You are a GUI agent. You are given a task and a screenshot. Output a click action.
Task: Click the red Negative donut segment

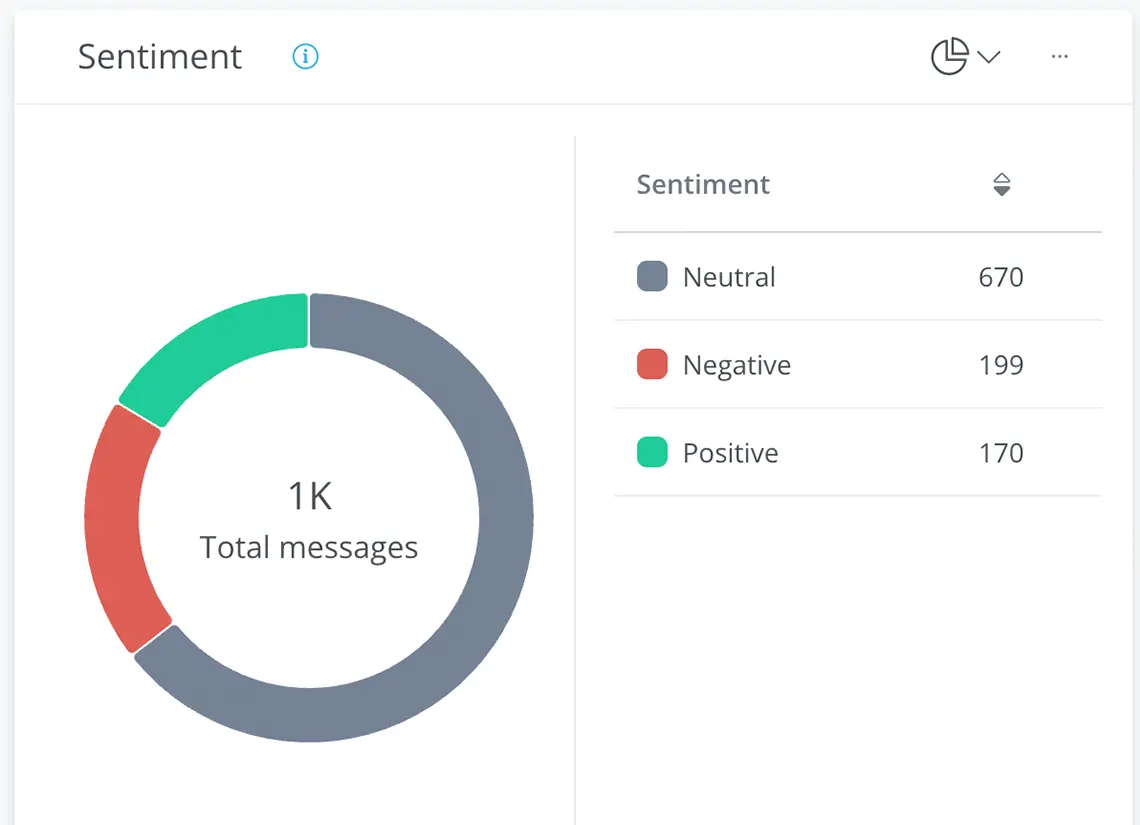coord(113,525)
